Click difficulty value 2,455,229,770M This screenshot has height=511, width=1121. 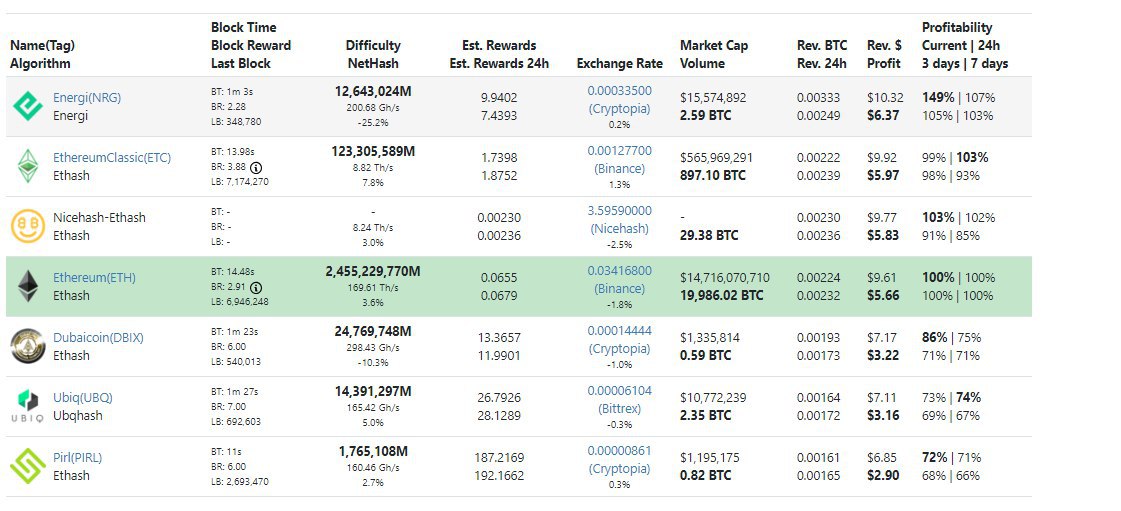pyautogui.click(x=373, y=272)
